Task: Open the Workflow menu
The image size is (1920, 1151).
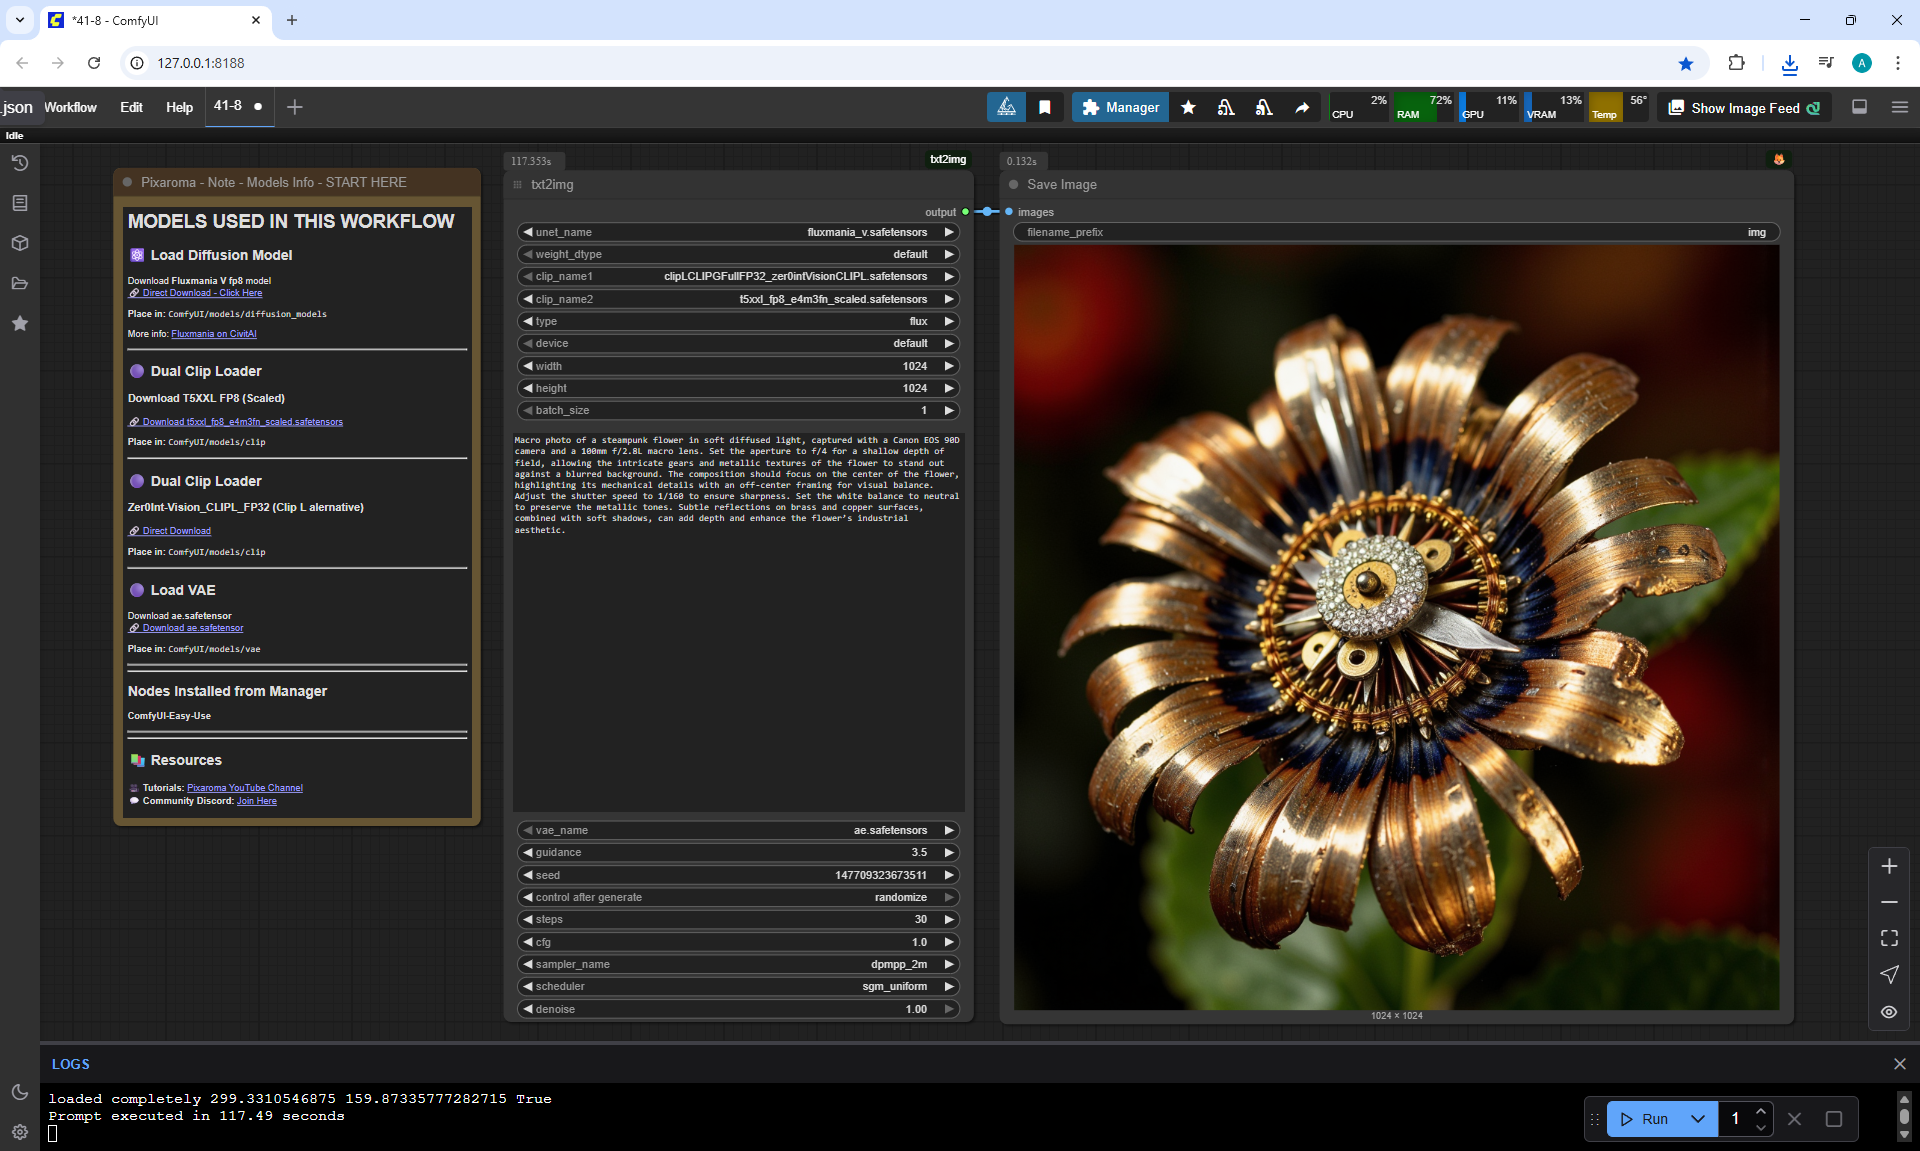Action: point(70,107)
